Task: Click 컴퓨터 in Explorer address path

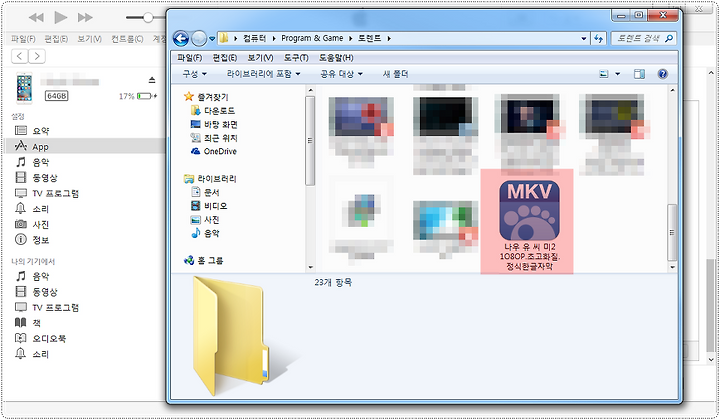Action: click(254, 39)
